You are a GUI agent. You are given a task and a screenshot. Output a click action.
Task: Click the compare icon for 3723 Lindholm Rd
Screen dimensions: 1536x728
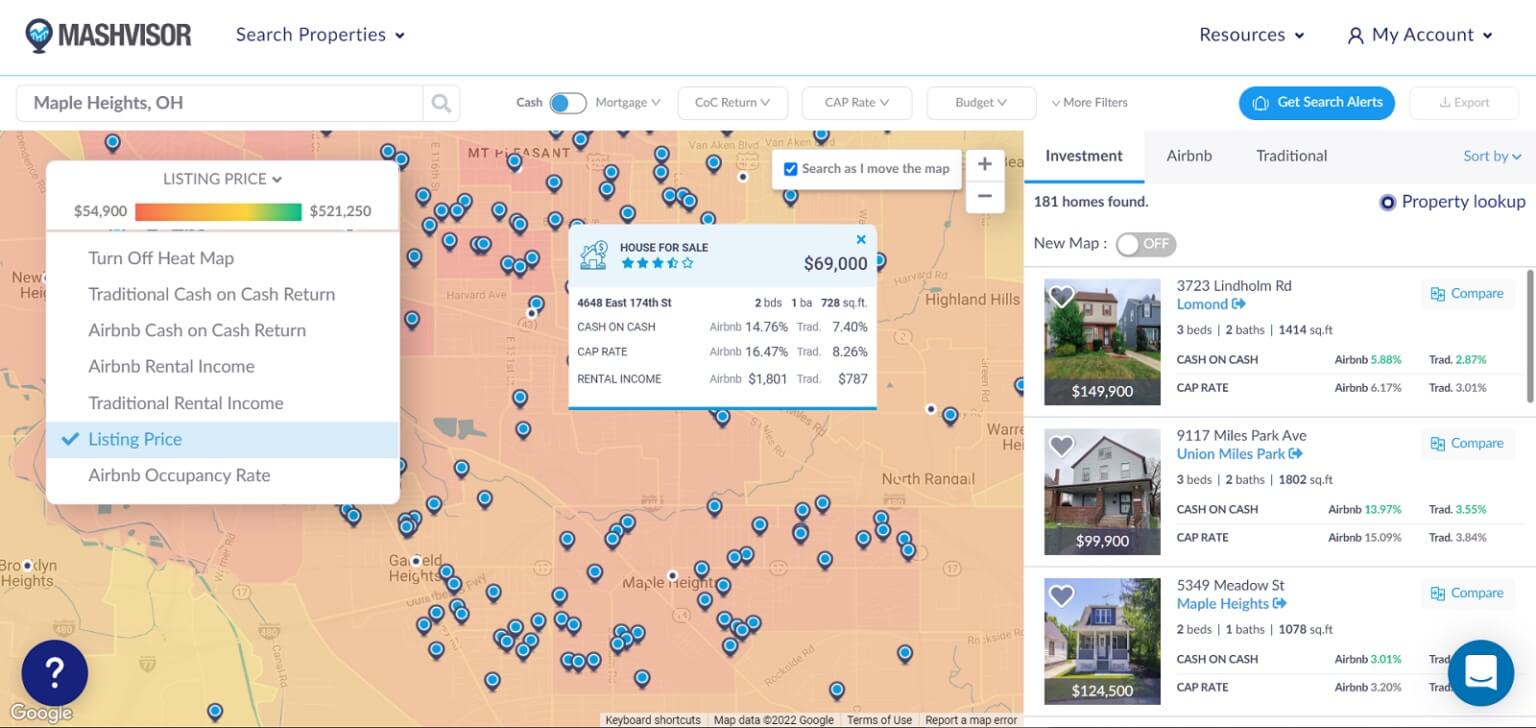tap(1438, 294)
